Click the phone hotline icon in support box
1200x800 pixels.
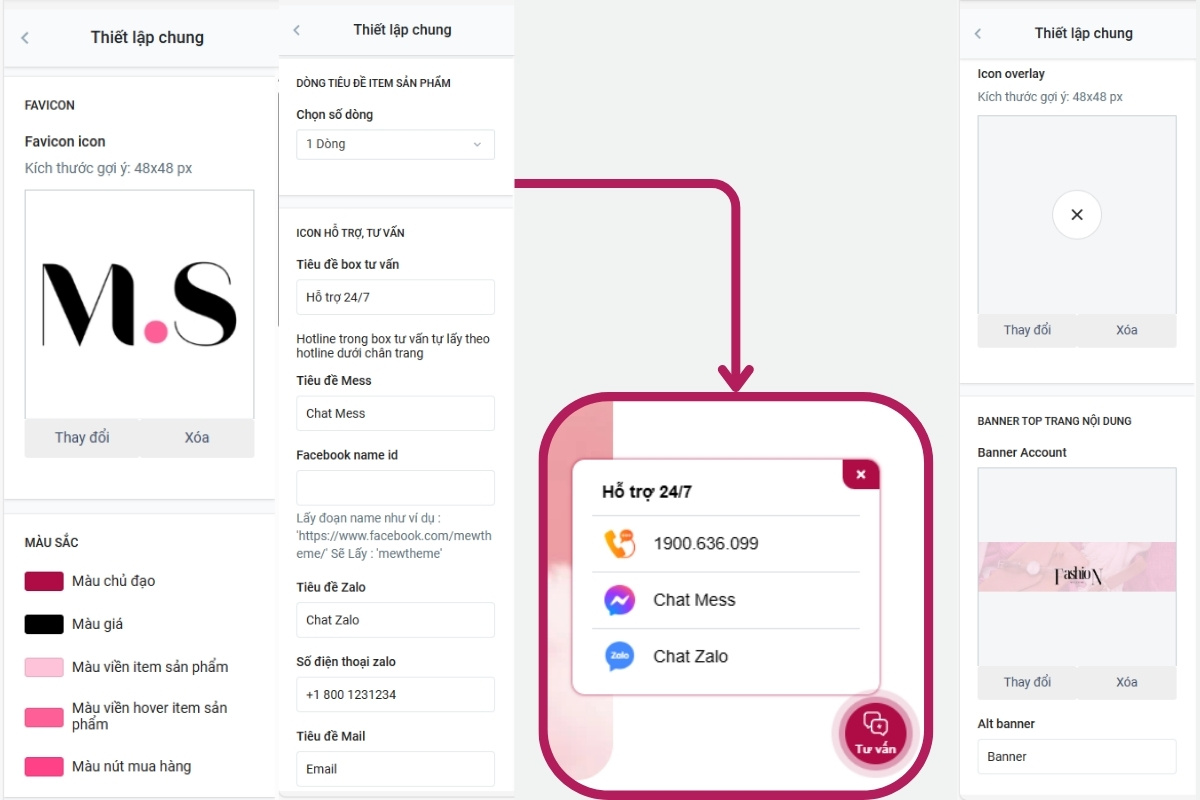(620, 544)
